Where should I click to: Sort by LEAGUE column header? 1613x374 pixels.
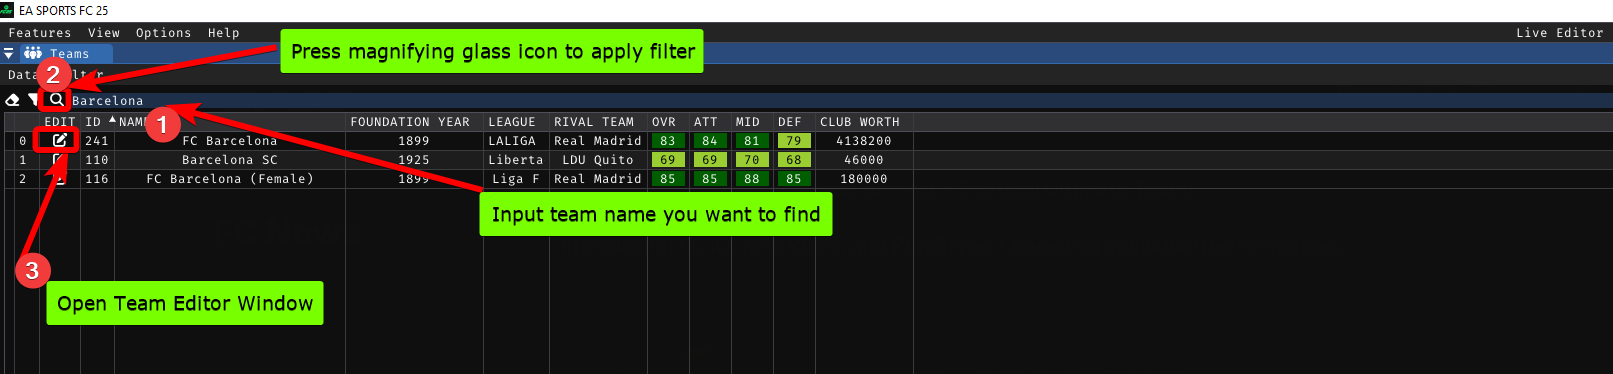point(512,122)
